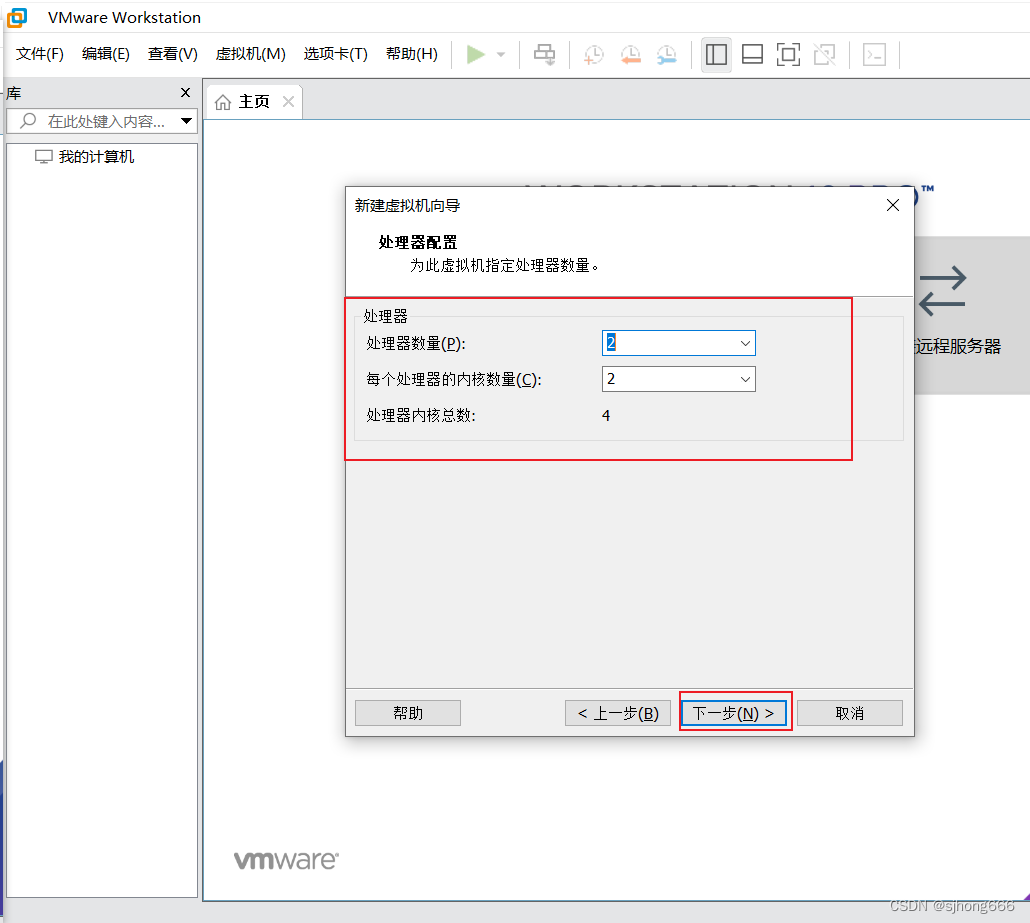Expand the library search filter dropdown
Viewport: 1030px width, 923px height.
[187, 121]
